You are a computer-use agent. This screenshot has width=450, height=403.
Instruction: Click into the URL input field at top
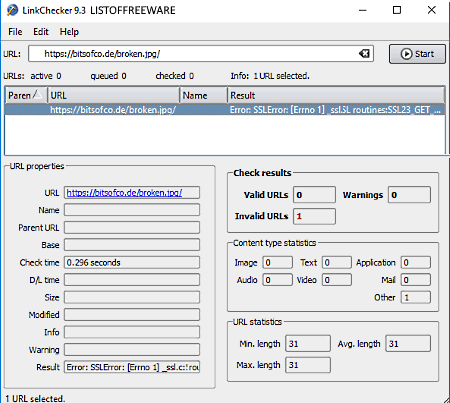[x=193, y=54]
